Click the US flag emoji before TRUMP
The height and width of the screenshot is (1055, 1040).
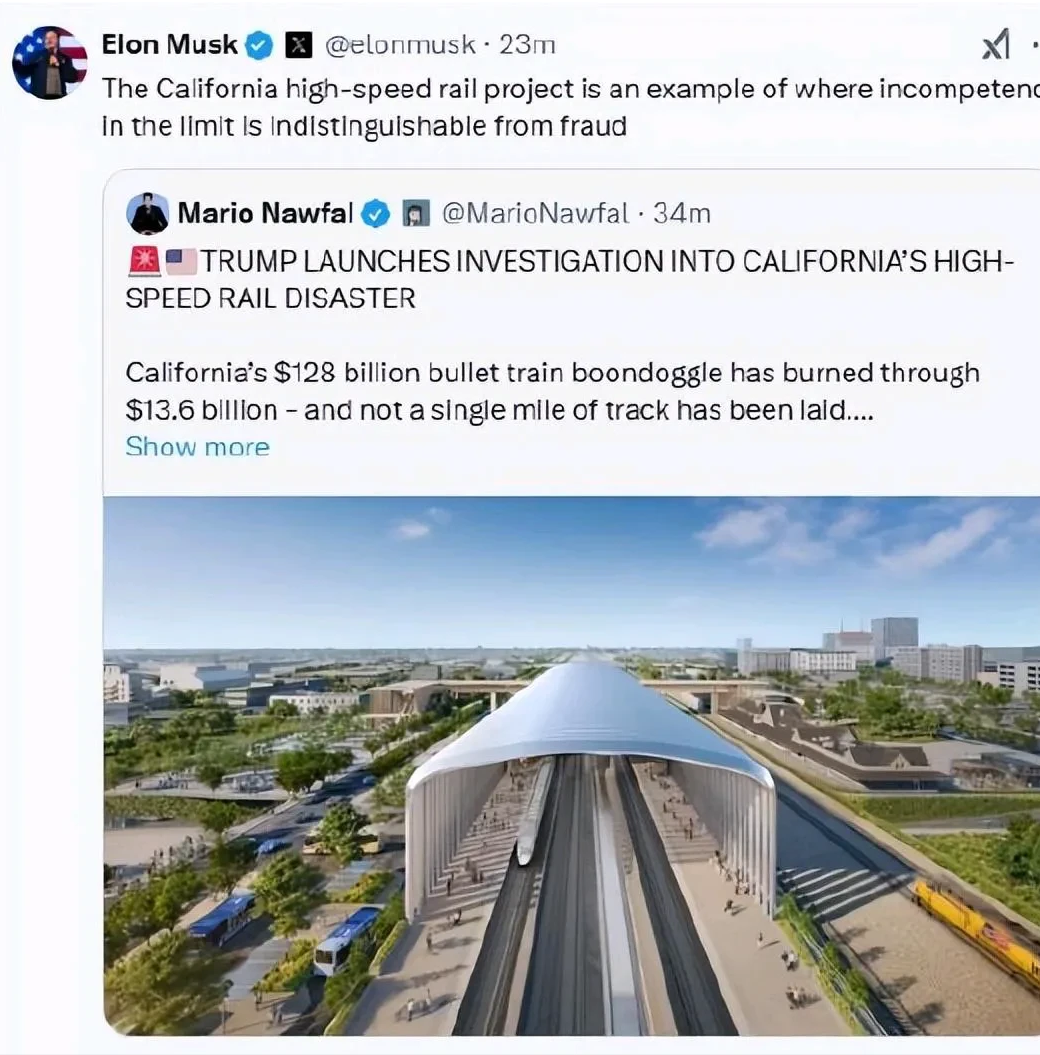[x=181, y=262]
